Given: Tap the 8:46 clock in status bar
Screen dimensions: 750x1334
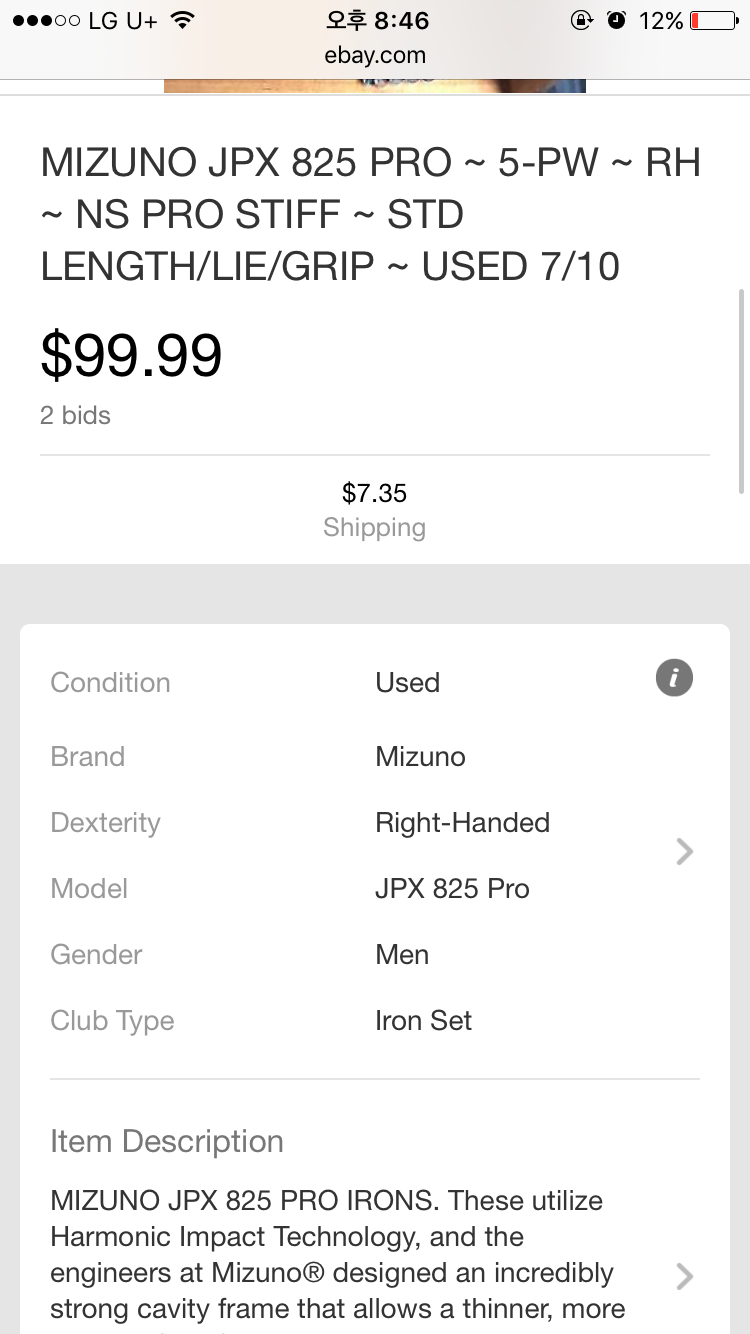Looking at the screenshot, I should [377, 20].
